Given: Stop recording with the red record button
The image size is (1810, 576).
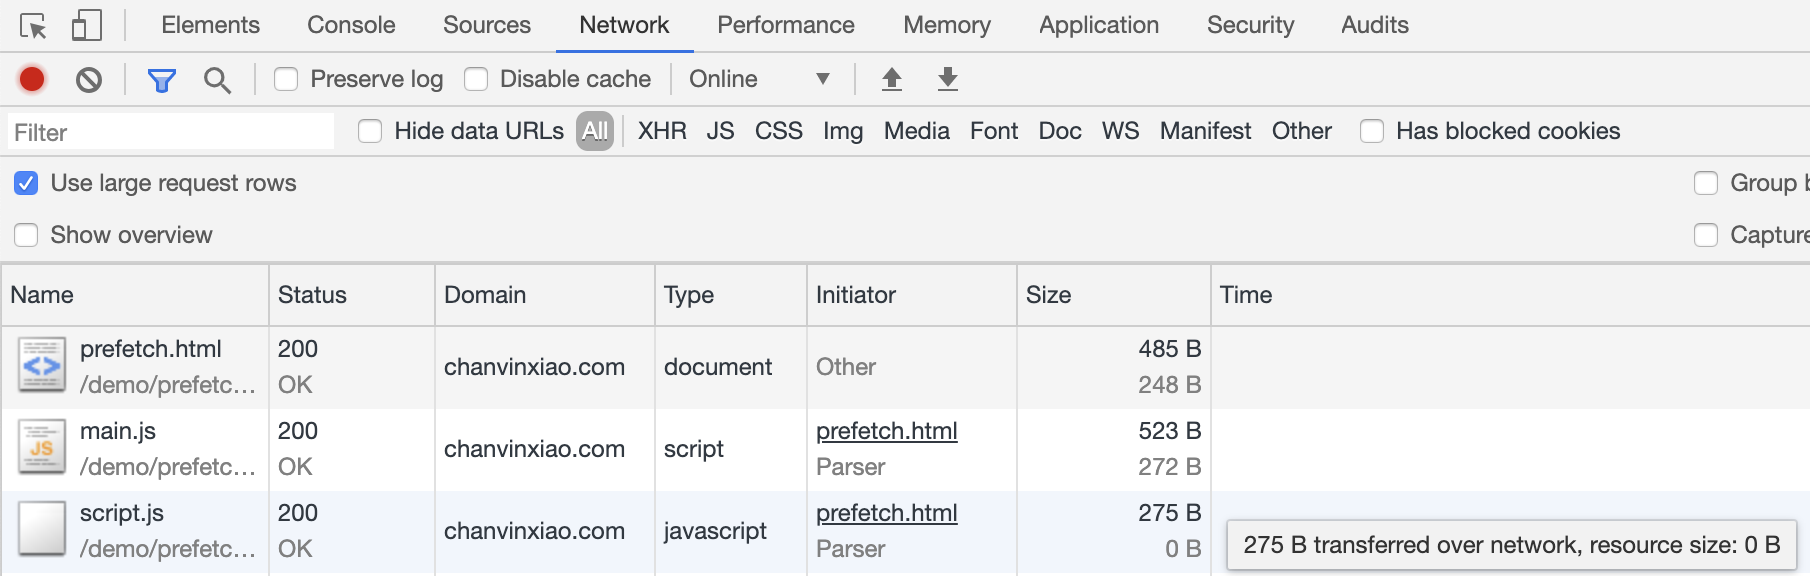Looking at the screenshot, I should pos(32,79).
